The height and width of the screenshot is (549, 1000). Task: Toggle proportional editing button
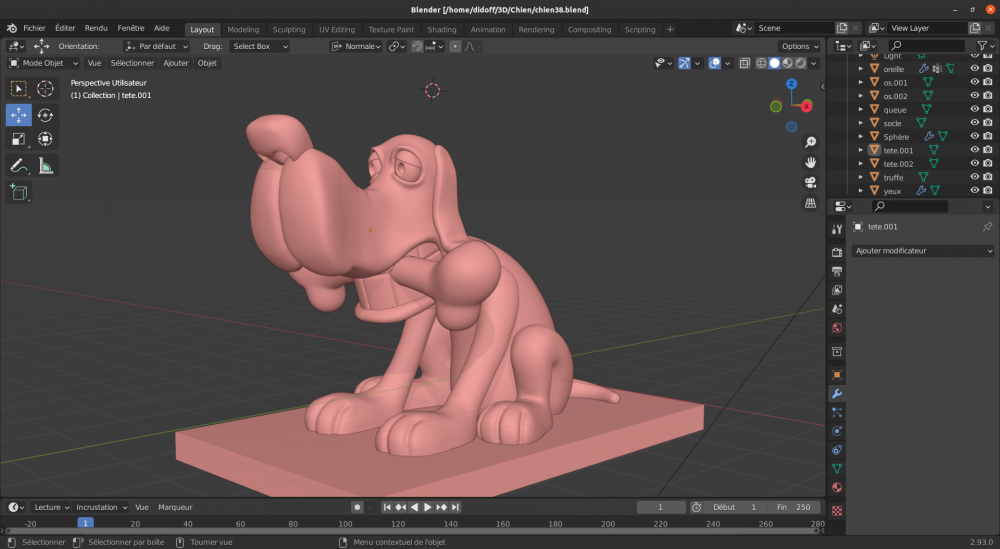pos(455,47)
